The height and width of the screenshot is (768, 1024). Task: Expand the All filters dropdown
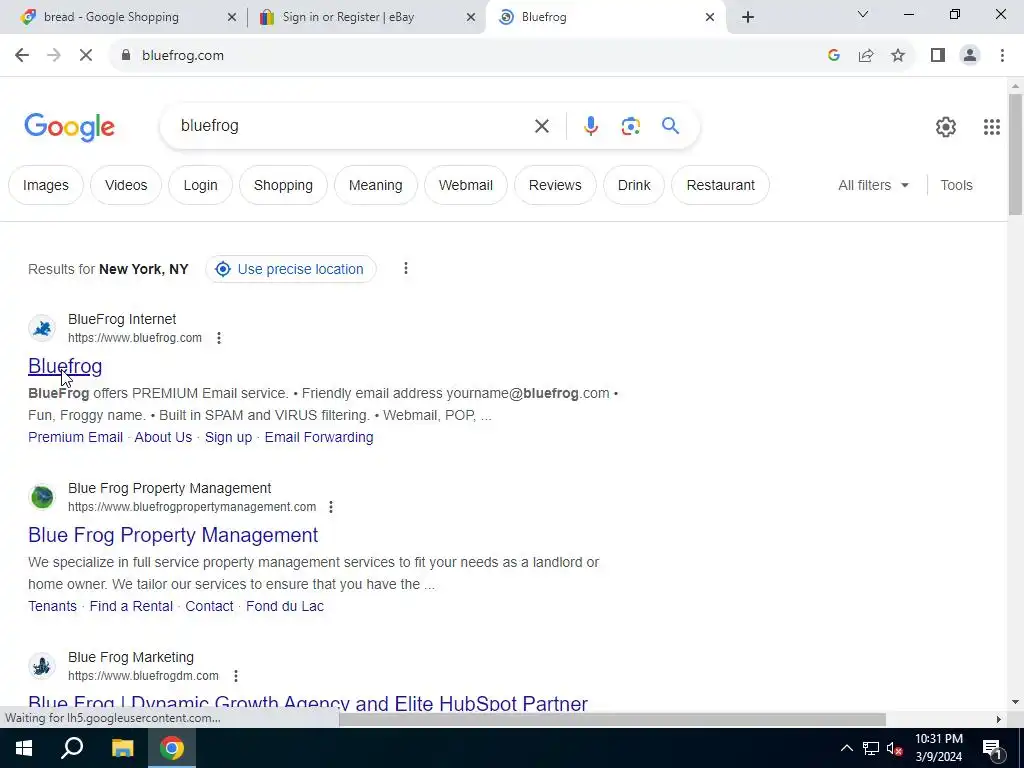pos(873,185)
